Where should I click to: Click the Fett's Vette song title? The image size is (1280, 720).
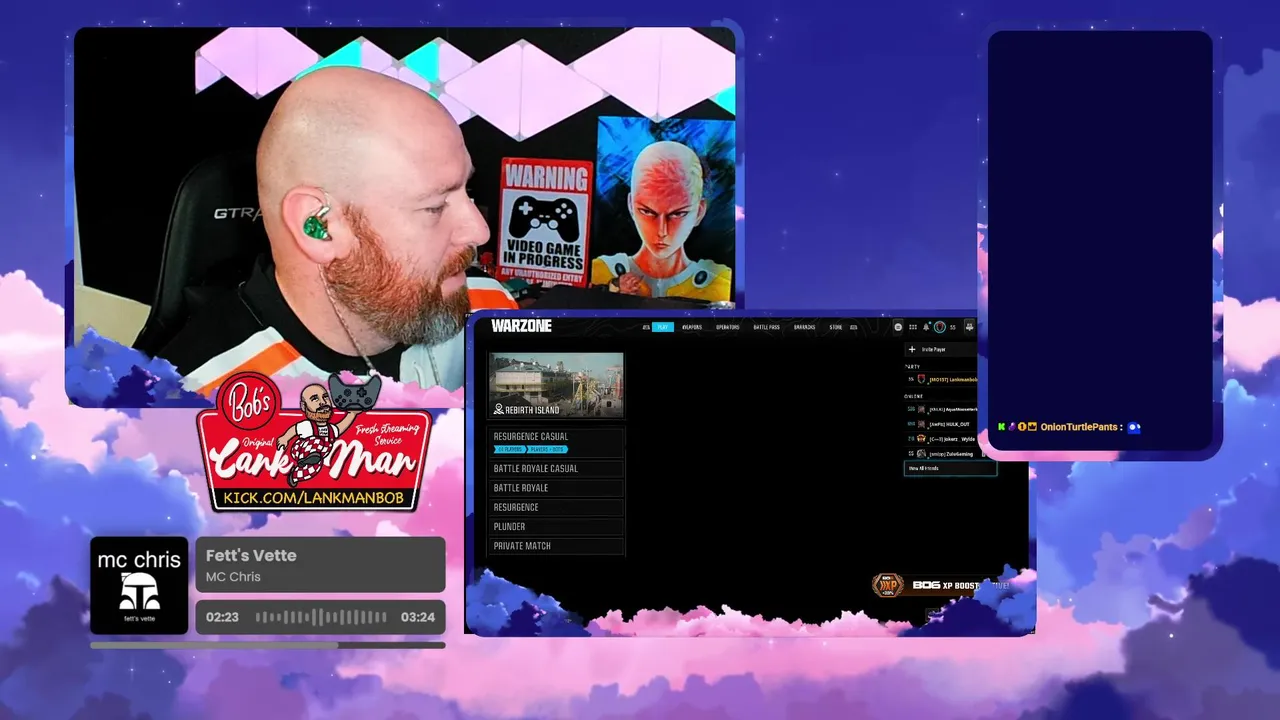251,555
